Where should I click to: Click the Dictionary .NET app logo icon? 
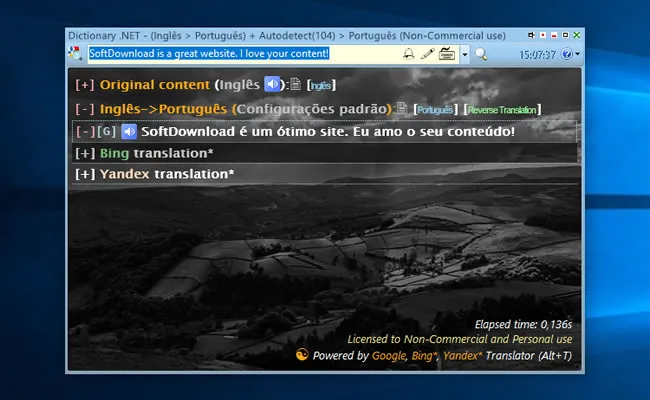point(75,53)
